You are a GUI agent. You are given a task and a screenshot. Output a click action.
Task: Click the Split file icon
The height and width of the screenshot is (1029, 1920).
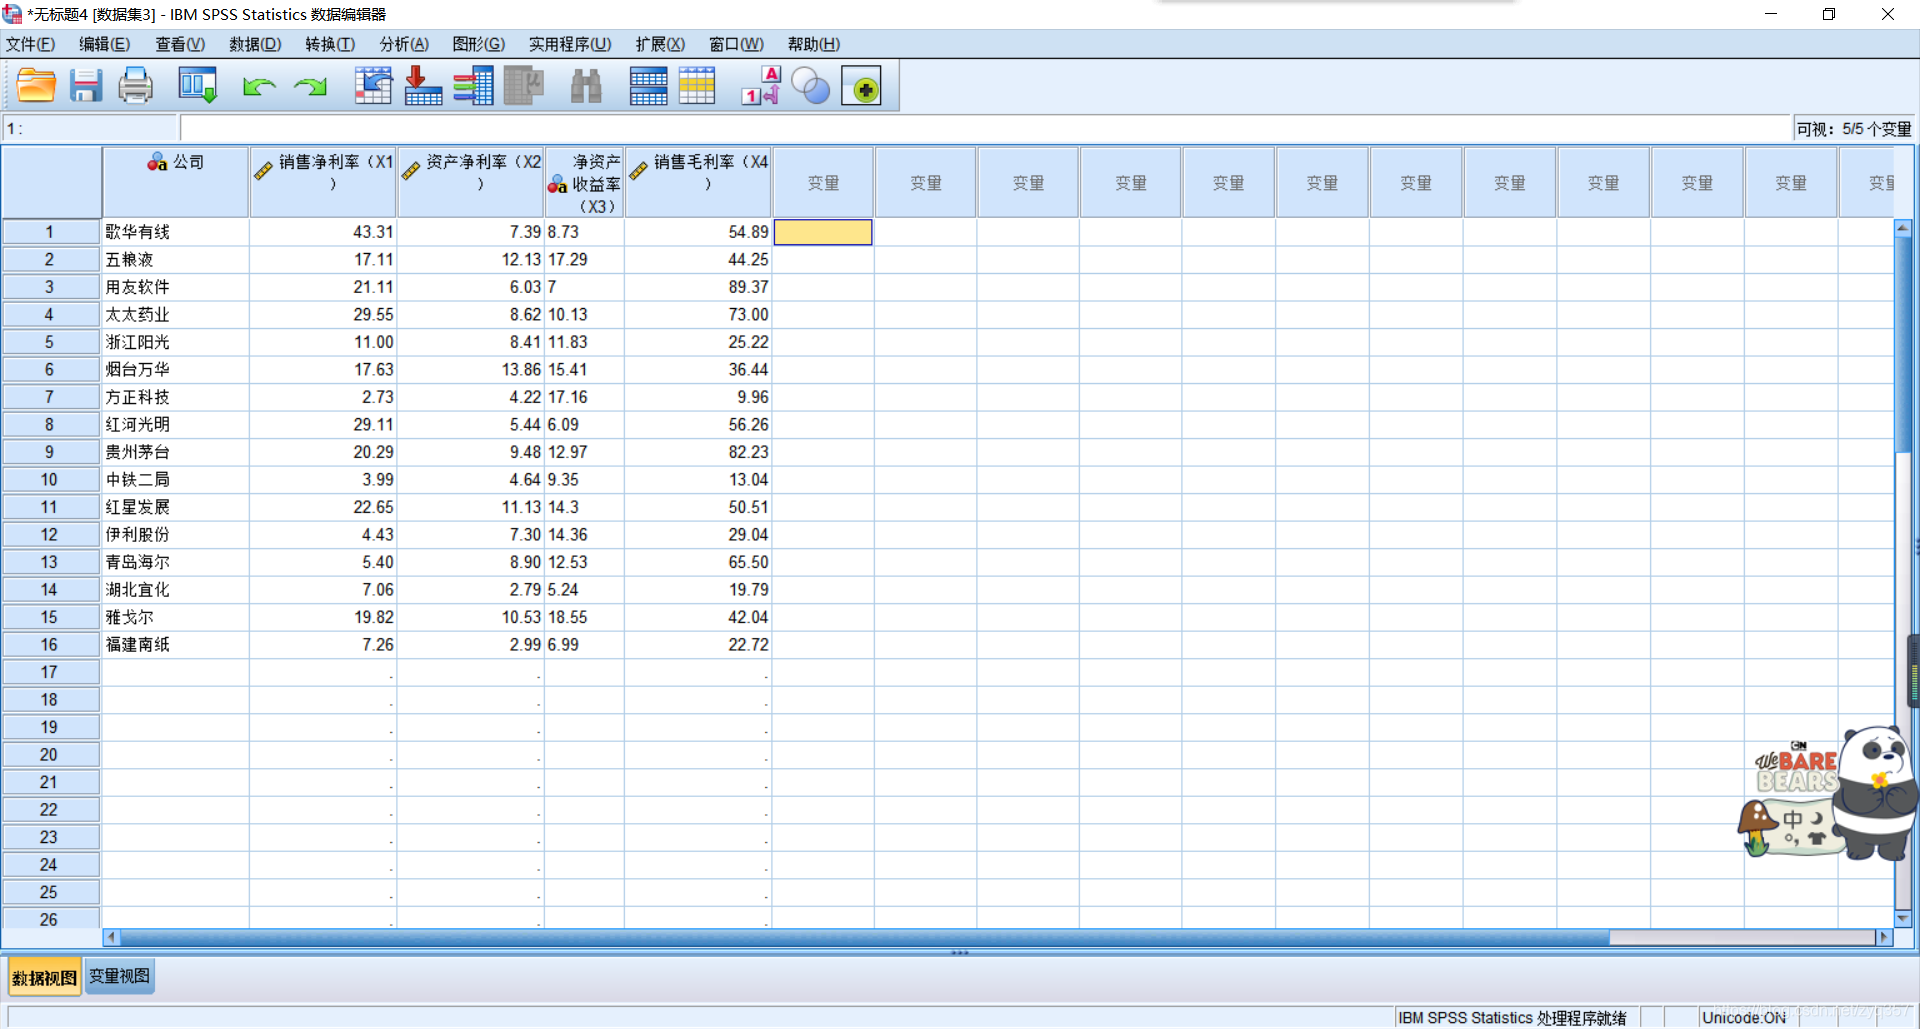click(648, 86)
